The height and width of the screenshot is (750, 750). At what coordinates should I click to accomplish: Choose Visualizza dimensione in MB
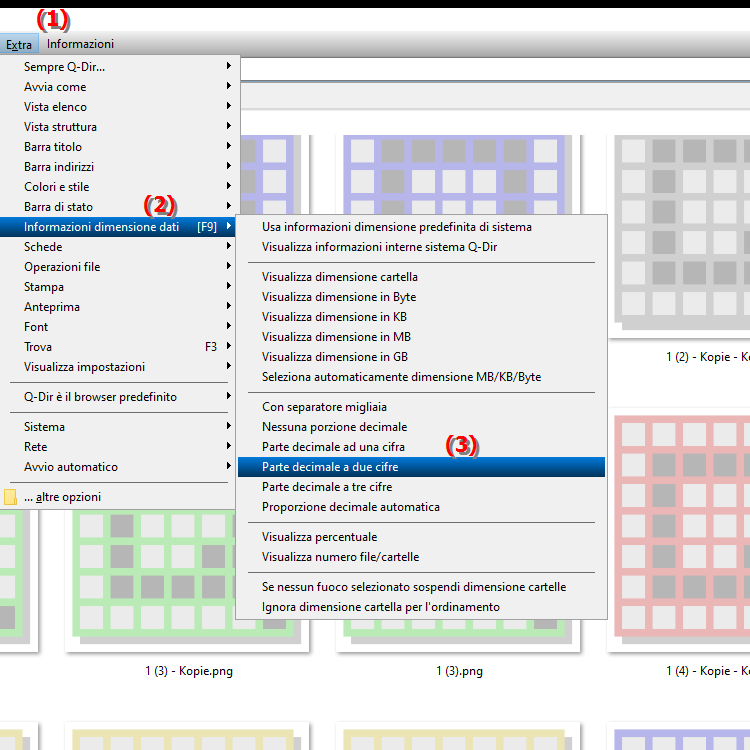[421, 337]
